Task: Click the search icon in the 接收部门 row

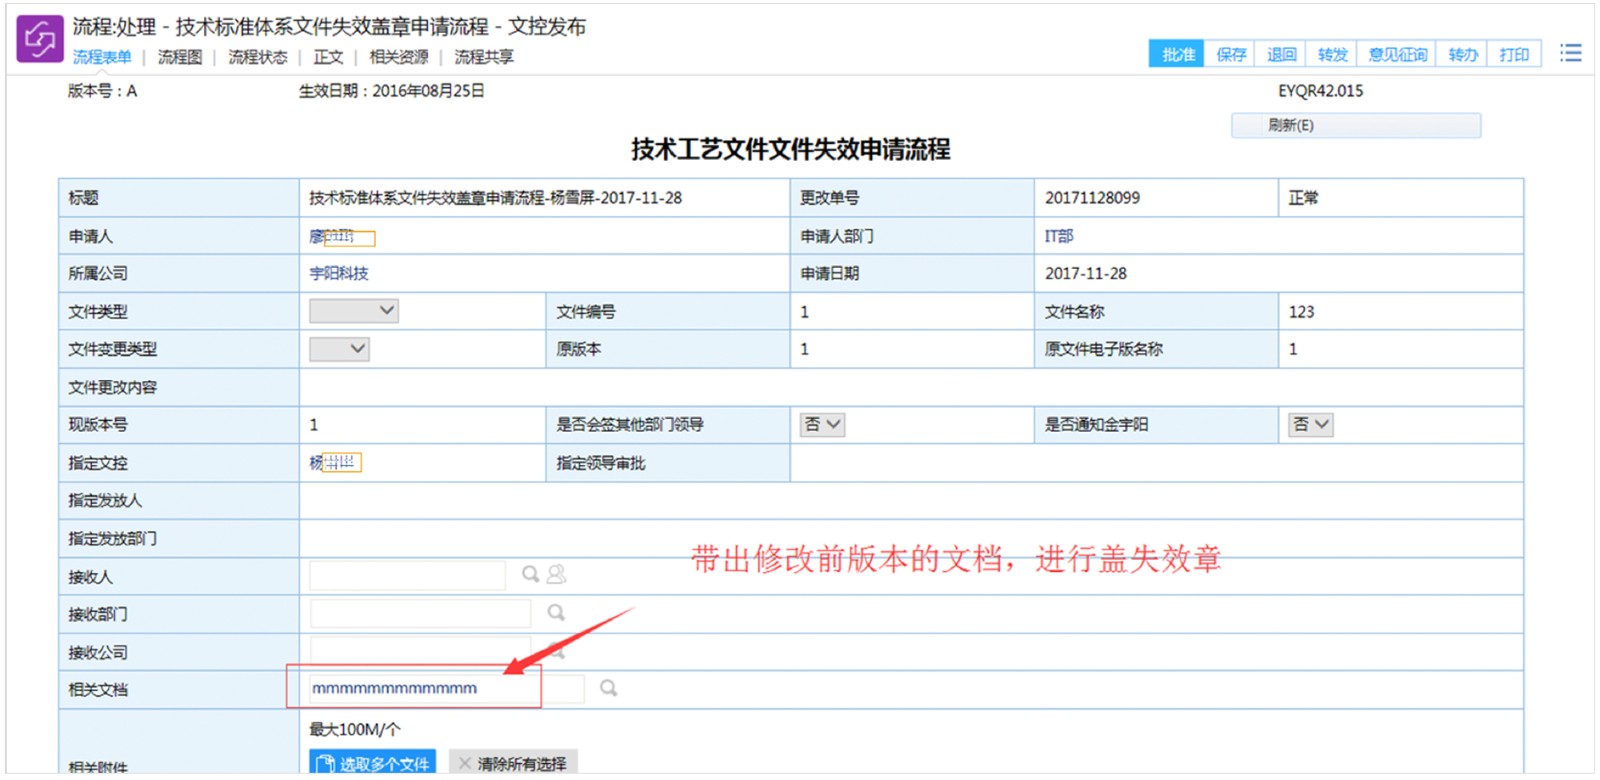Action: pos(556,612)
